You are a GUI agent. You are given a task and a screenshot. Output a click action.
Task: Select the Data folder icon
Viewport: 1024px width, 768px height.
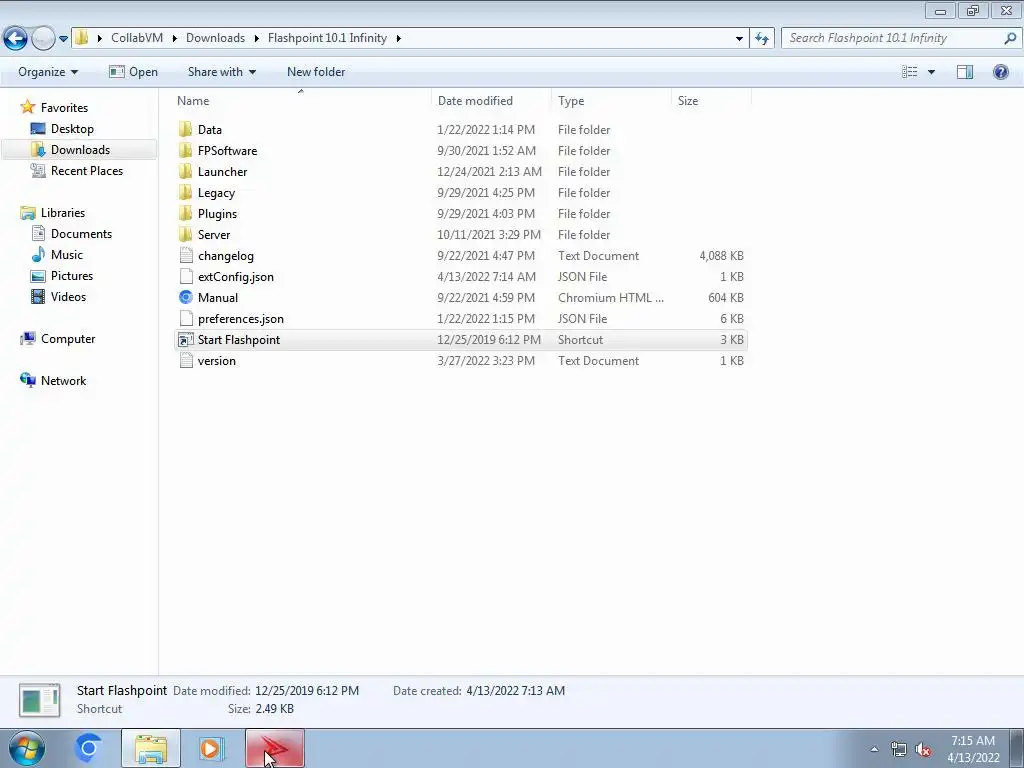pos(185,129)
